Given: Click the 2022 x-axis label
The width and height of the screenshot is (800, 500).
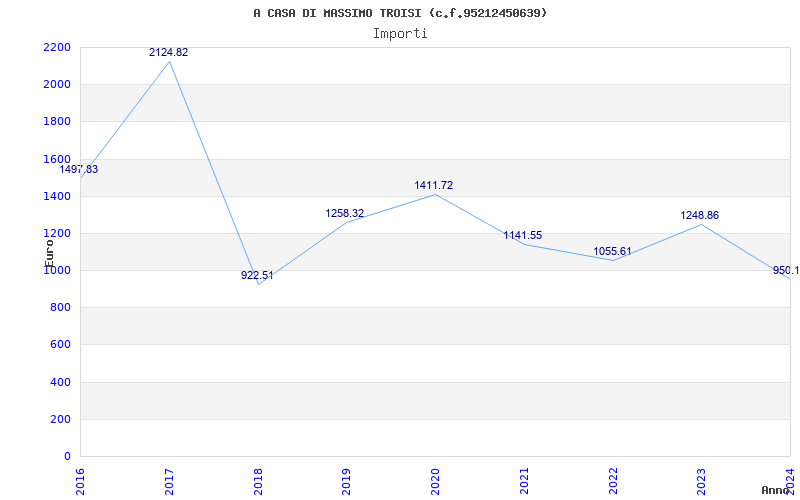Looking at the screenshot, I should click(613, 481).
